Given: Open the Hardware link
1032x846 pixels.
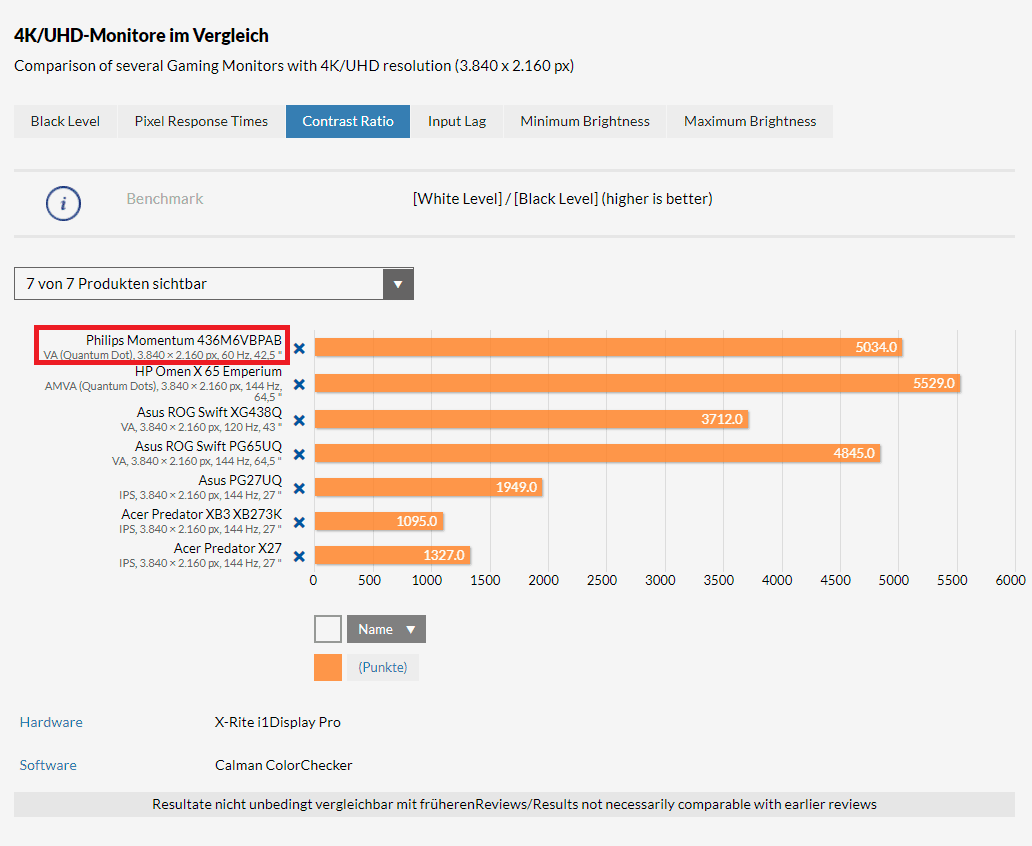Looking at the screenshot, I should [51, 722].
